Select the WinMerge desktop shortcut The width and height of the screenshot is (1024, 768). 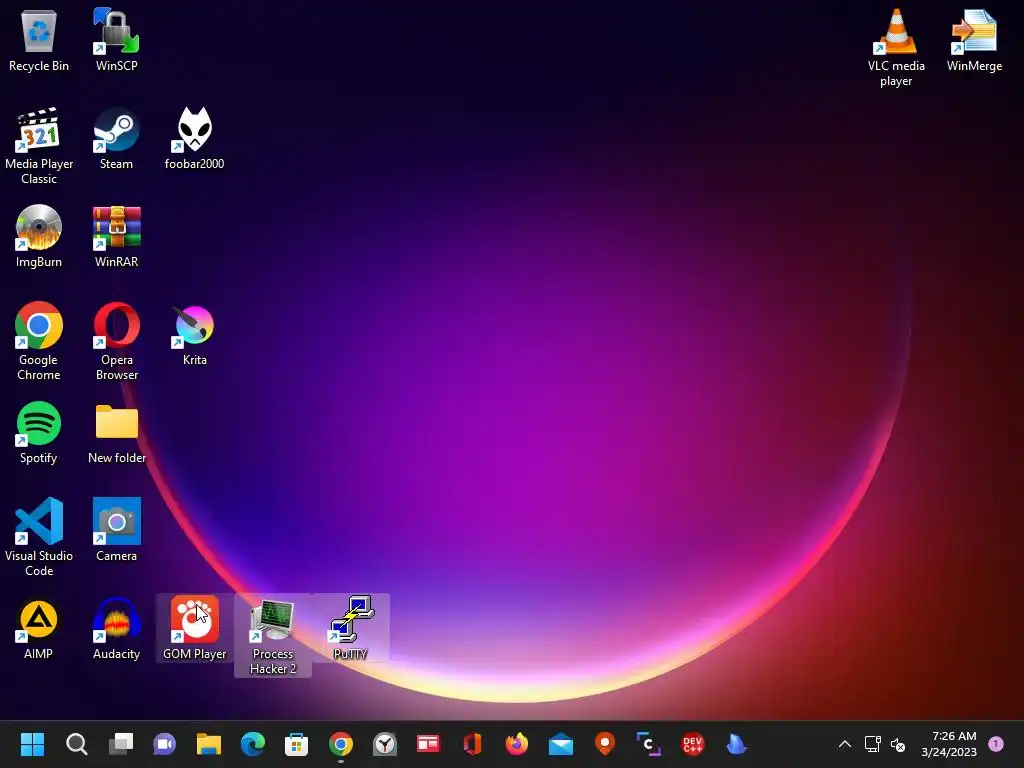[x=974, y=40]
